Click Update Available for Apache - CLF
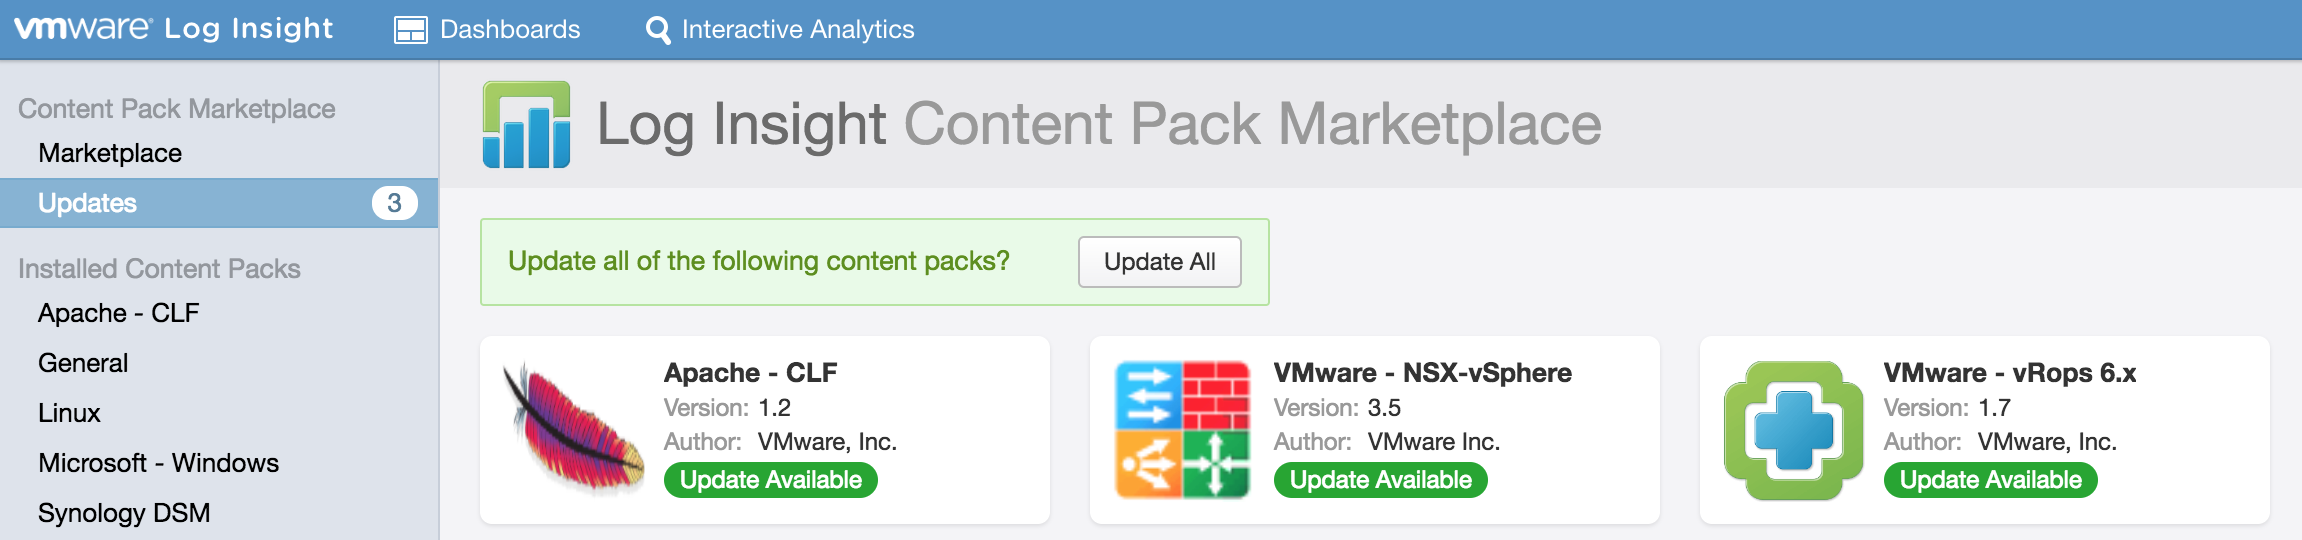Viewport: 2302px width, 540px height. pos(770,480)
